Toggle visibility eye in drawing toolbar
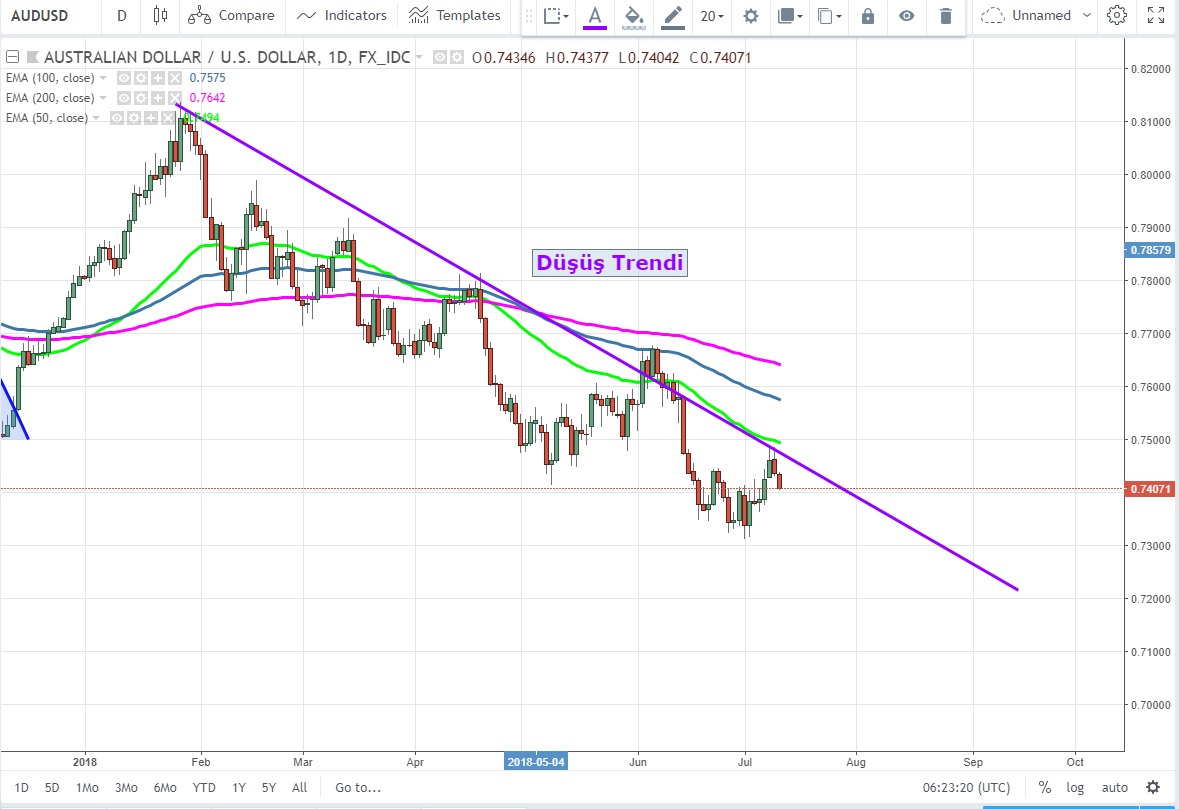1179x809 pixels. (x=906, y=16)
